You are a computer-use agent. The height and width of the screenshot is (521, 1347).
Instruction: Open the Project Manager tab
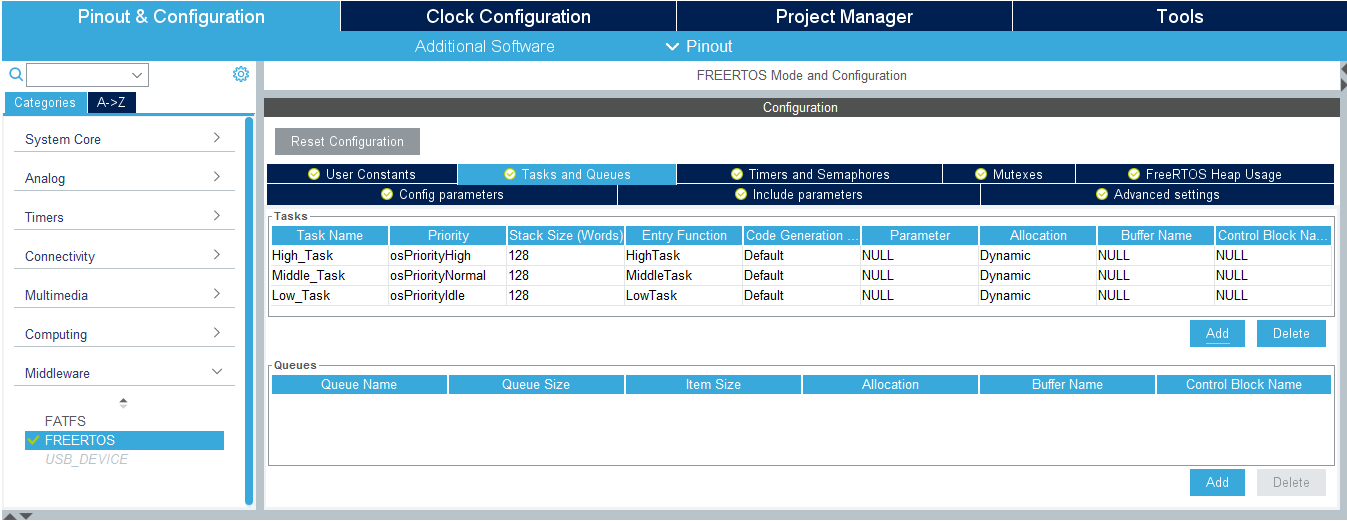pos(844,16)
